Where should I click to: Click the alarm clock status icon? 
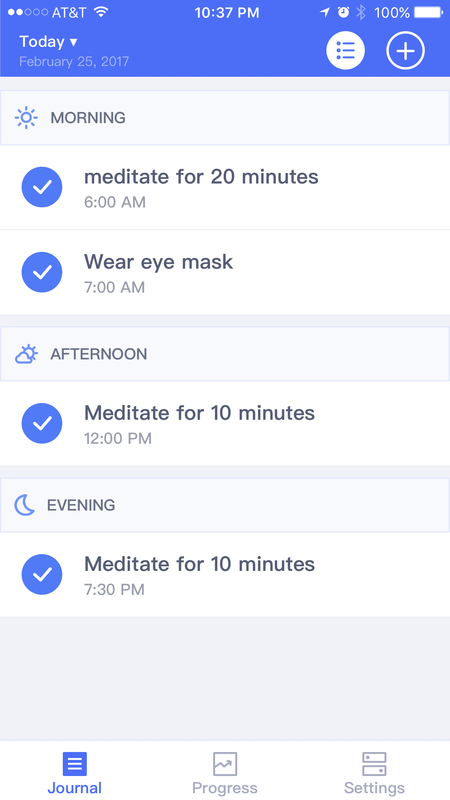coord(343,12)
